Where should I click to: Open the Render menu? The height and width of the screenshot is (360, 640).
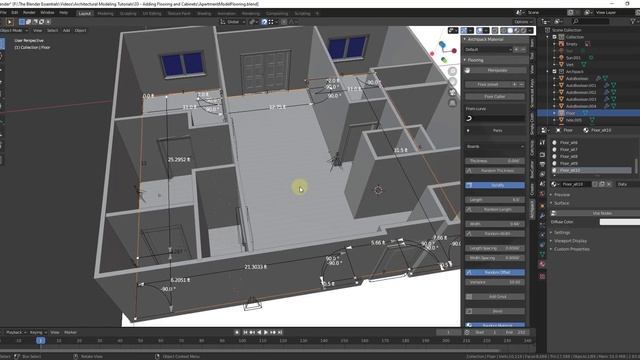[29, 13]
